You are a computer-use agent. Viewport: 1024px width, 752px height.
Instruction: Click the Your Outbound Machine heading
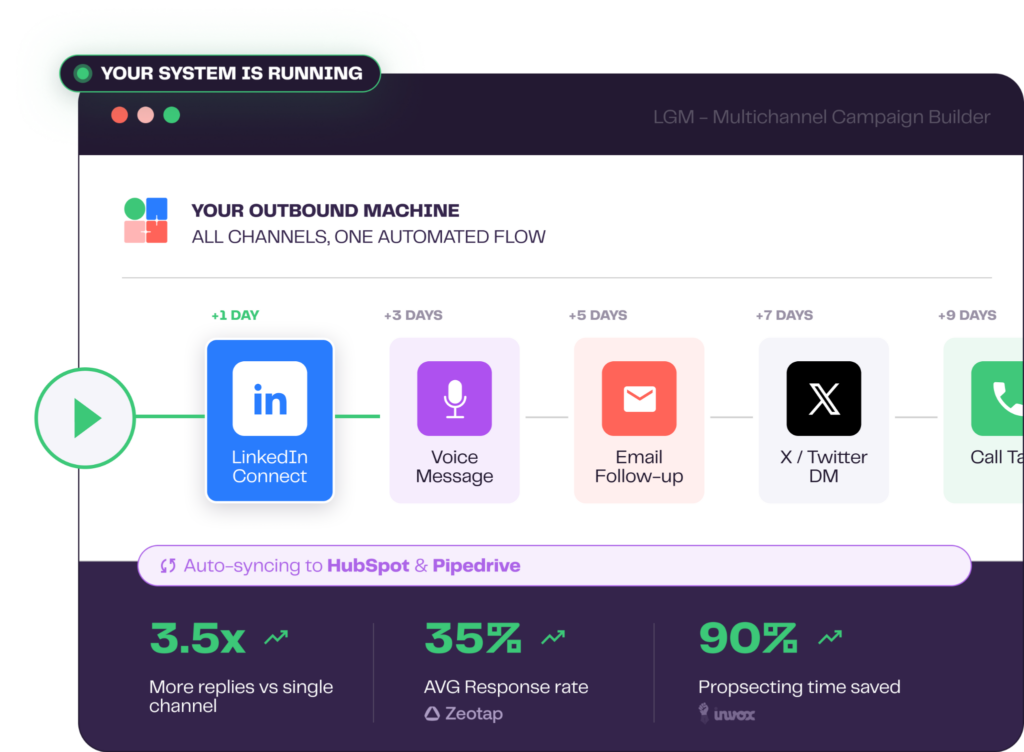[325, 211]
